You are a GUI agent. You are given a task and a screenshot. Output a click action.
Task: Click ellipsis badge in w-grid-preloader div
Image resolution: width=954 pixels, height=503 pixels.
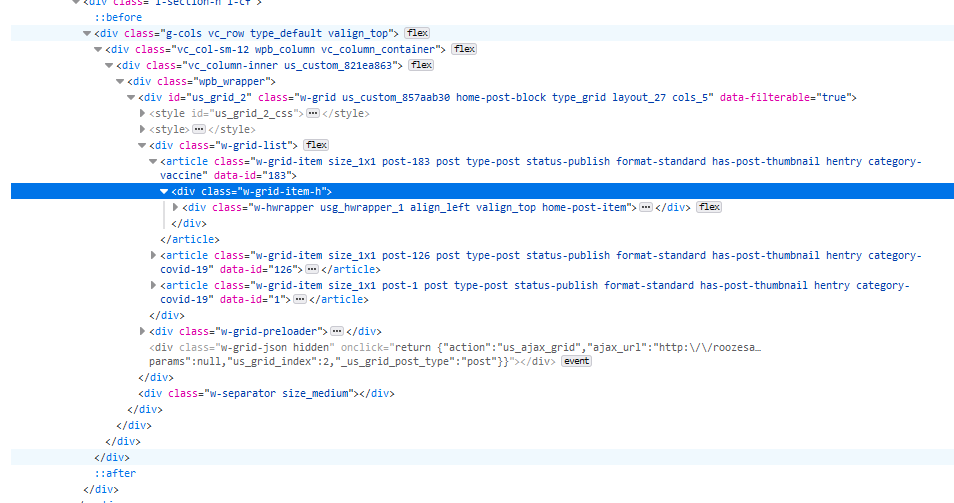click(337, 331)
